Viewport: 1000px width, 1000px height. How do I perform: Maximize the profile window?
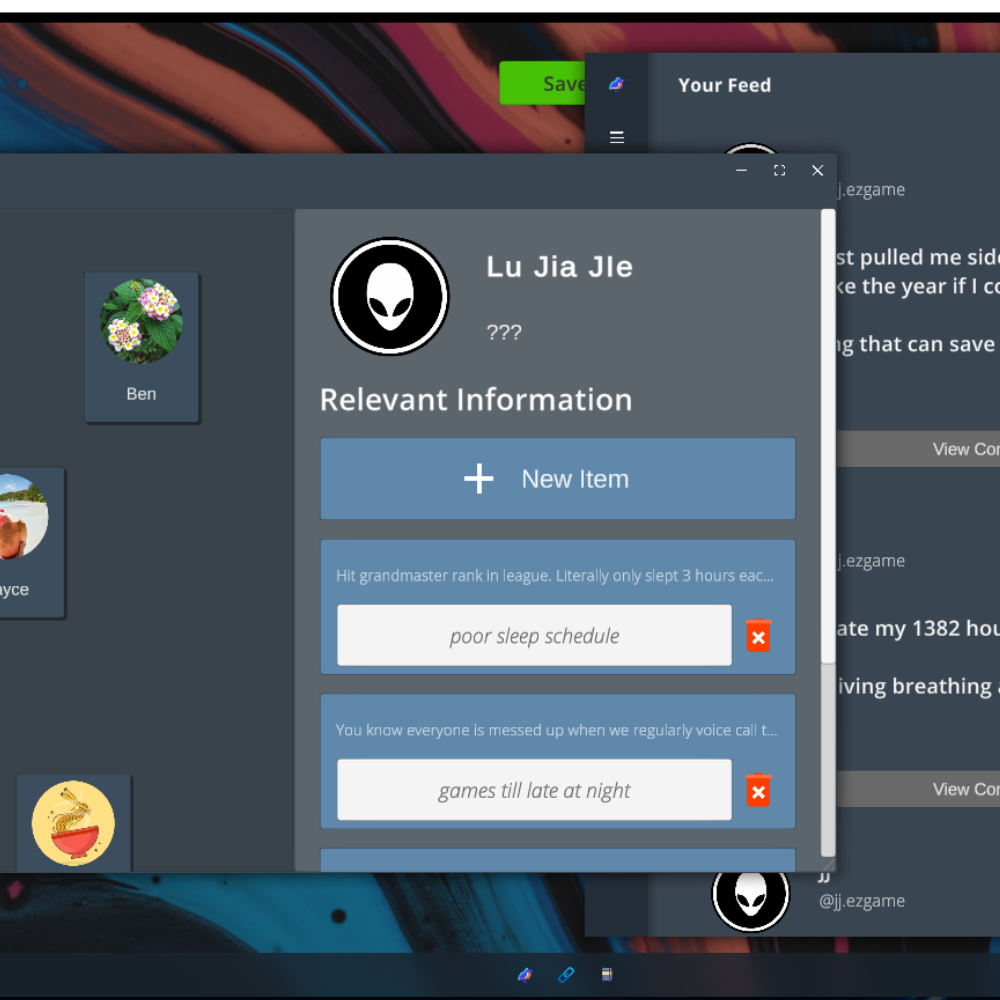pyautogui.click(x=779, y=171)
